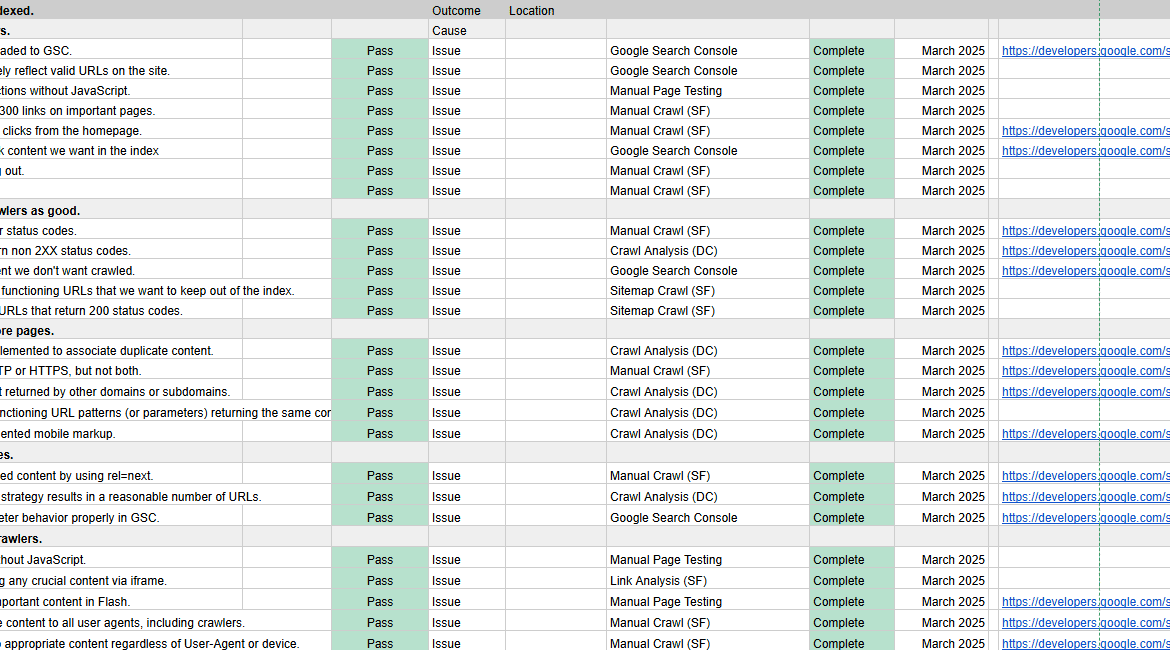
Task: Click 'Google Search Console' in the 'reflect valid URLs' row
Action: (707, 71)
